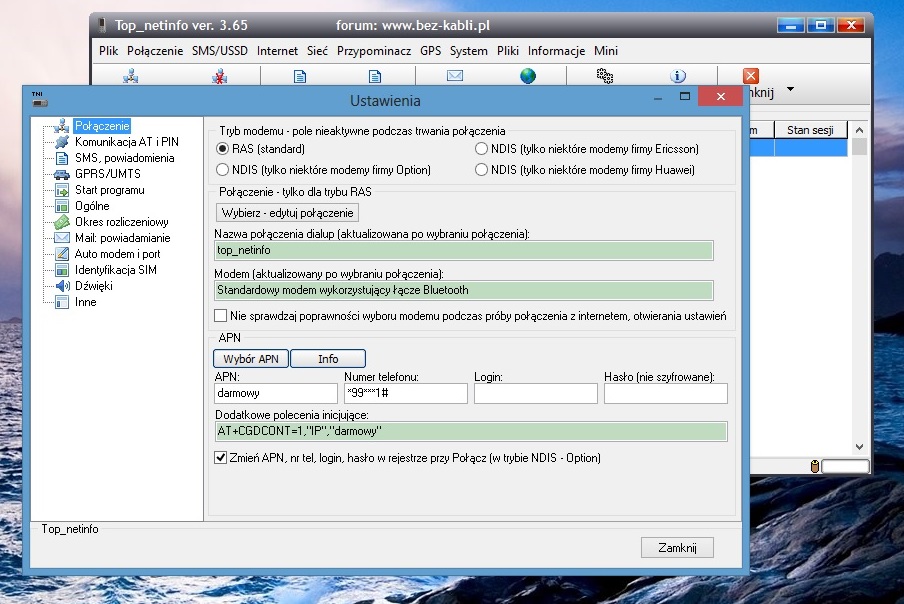Select Identyfikacja SIM in settings tree
Image resolution: width=904 pixels, height=604 pixels.
coord(115,270)
